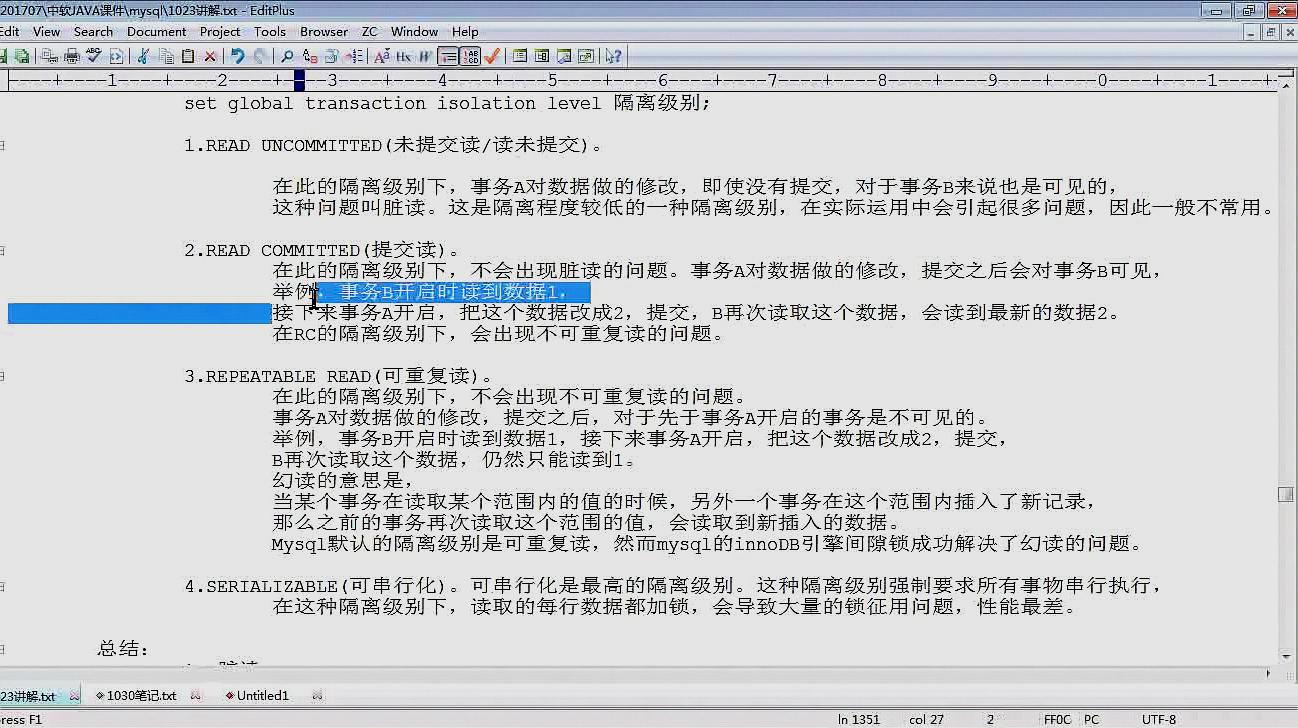
Task: Click the Copy icon
Action: point(166,57)
